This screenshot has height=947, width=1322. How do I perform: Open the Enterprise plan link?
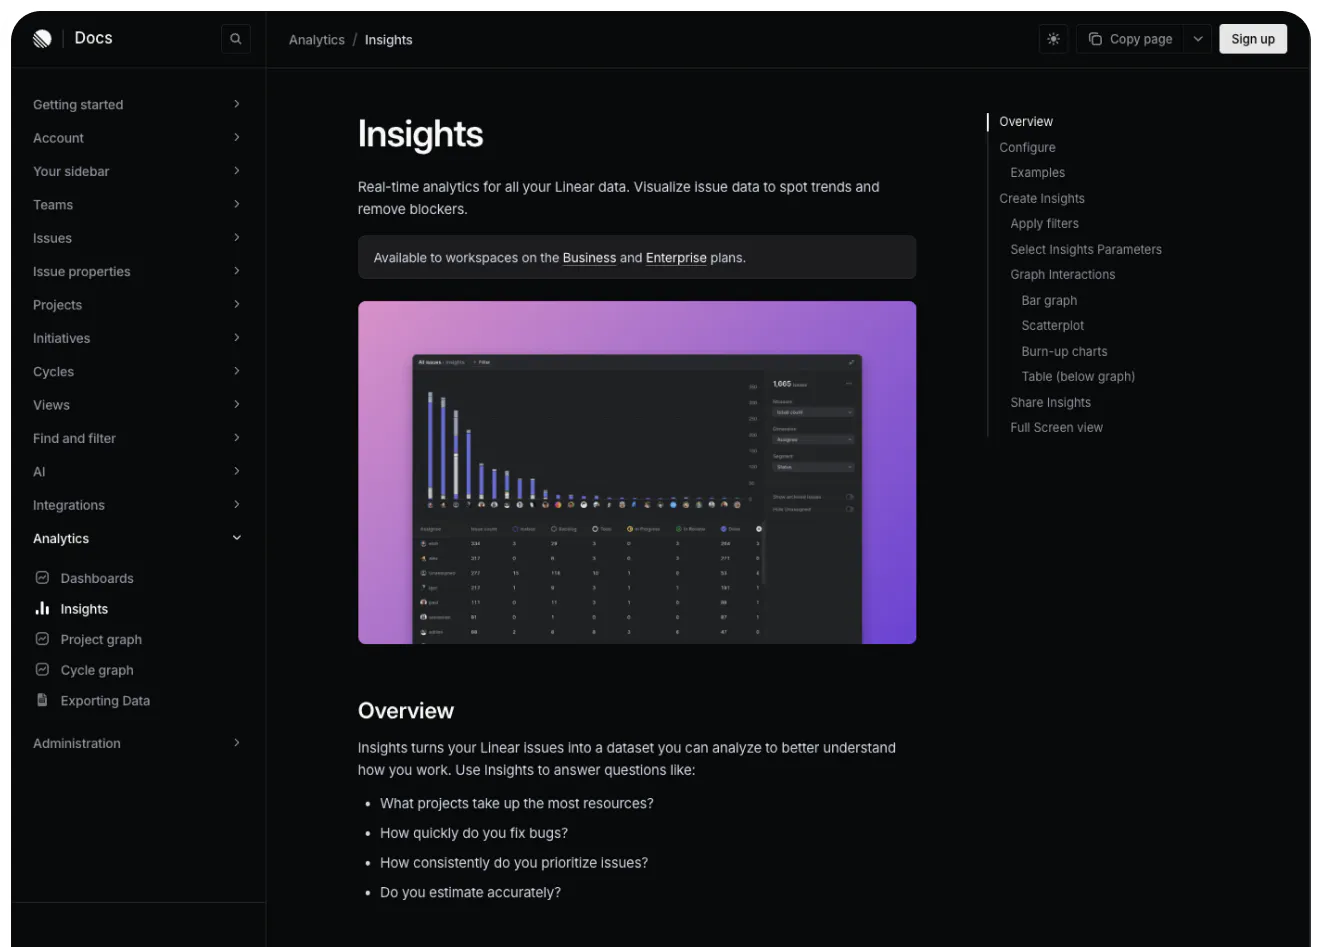pyautogui.click(x=676, y=258)
